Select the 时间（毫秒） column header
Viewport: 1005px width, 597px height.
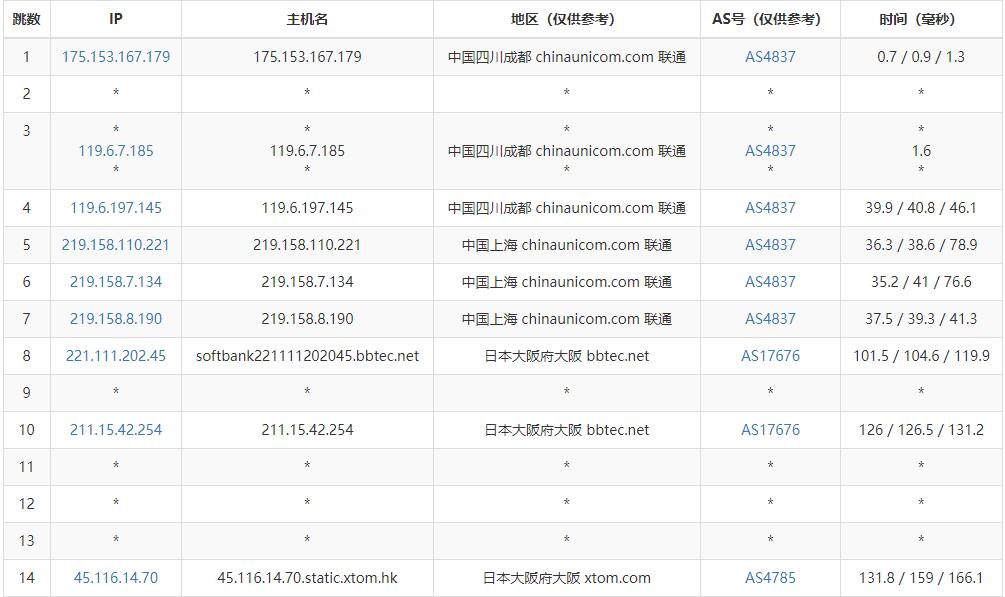tap(921, 19)
